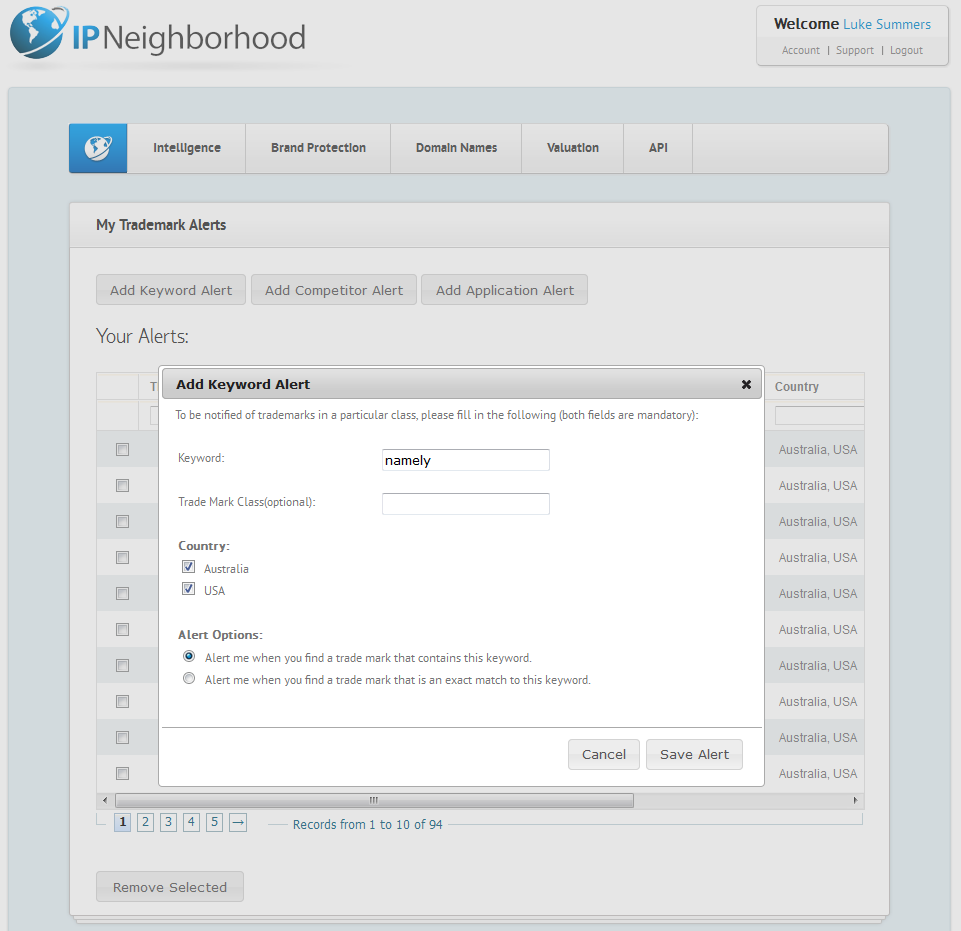Uncheck the USA country checkbox
Screen dimensions: 961x931
188,589
